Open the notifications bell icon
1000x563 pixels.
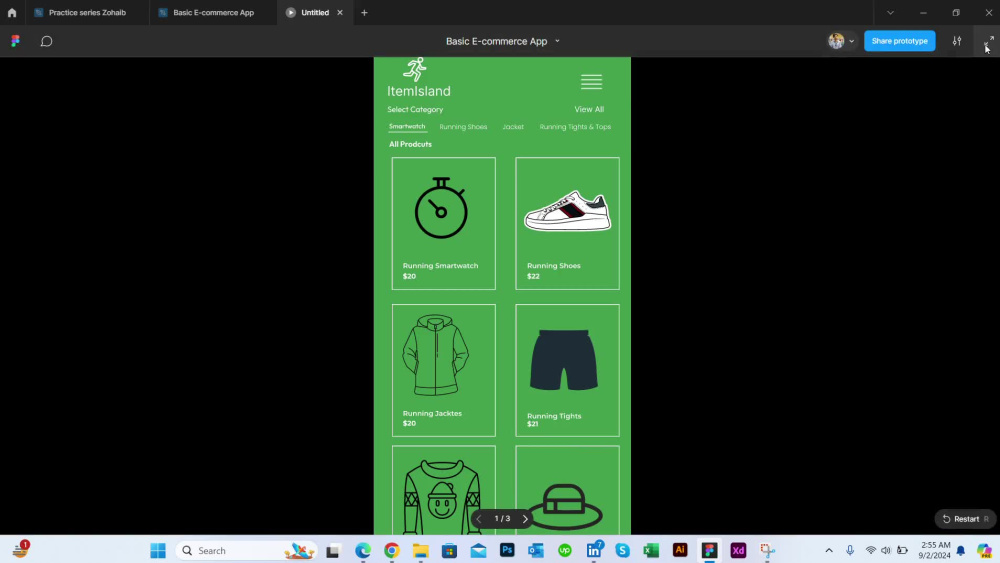click(960, 551)
